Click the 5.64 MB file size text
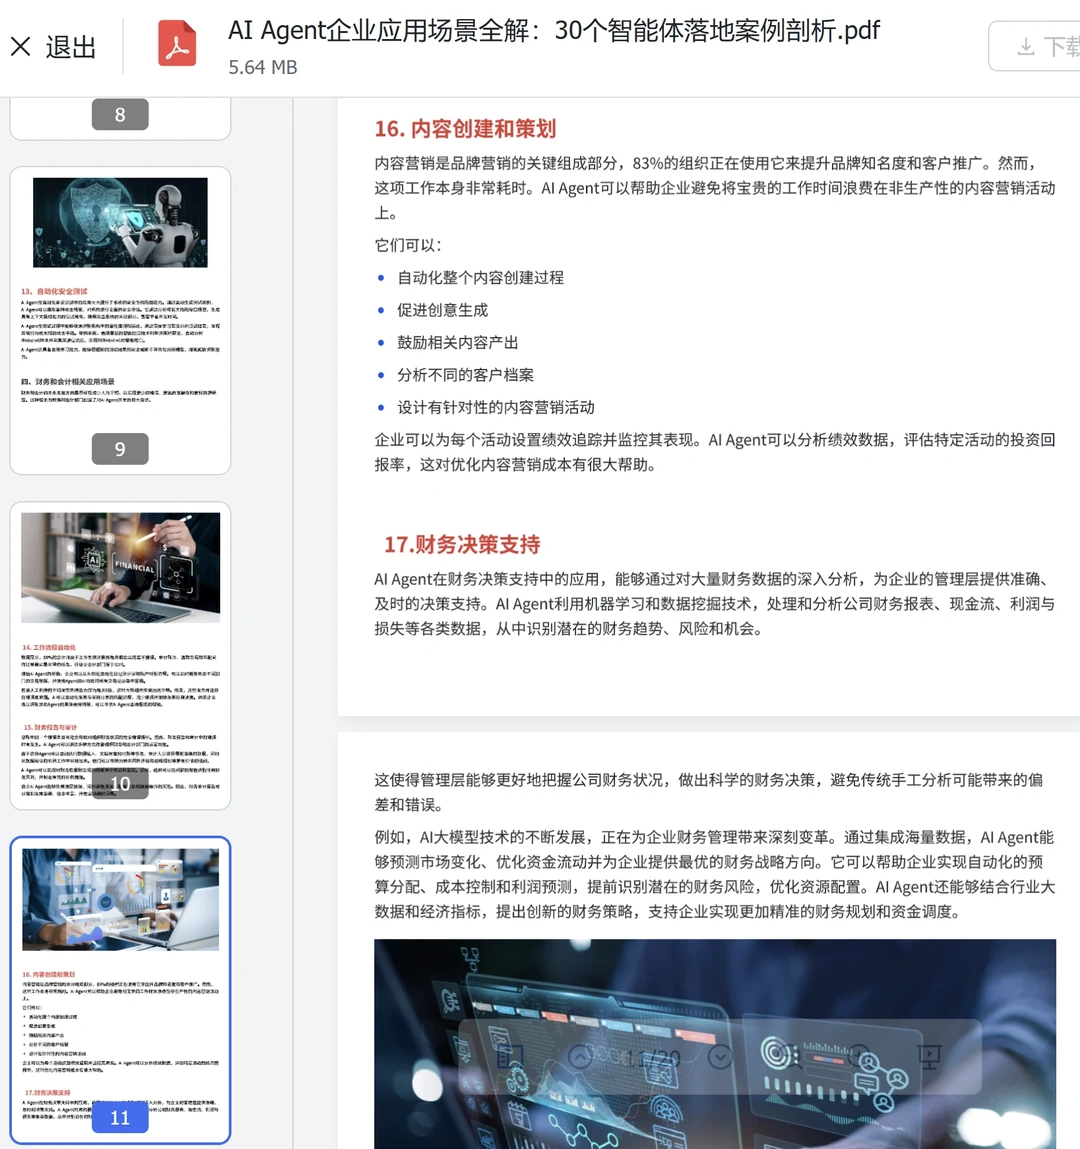This screenshot has height=1149, width=1080. point(262,67)
